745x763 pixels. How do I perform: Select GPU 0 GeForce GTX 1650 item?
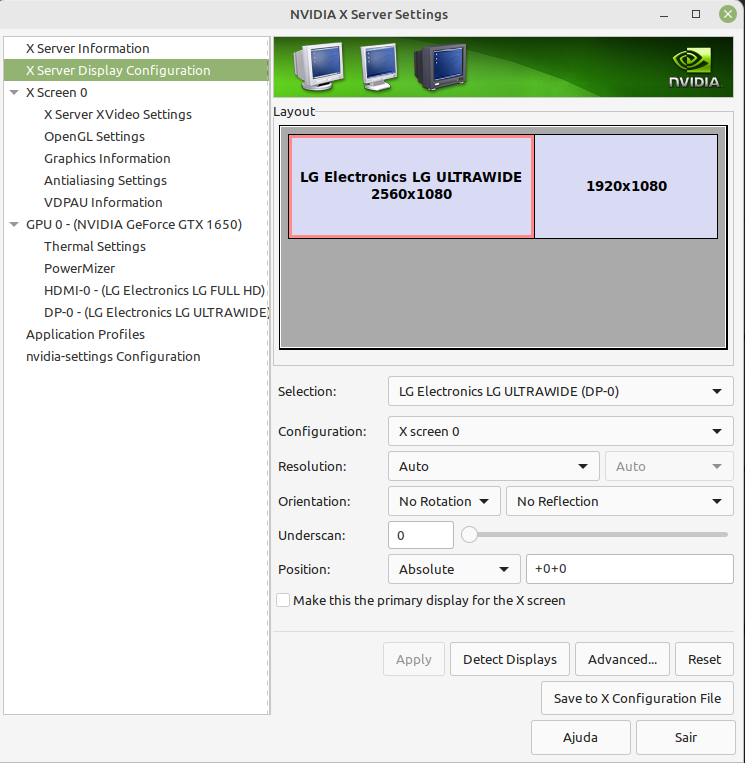134,224
